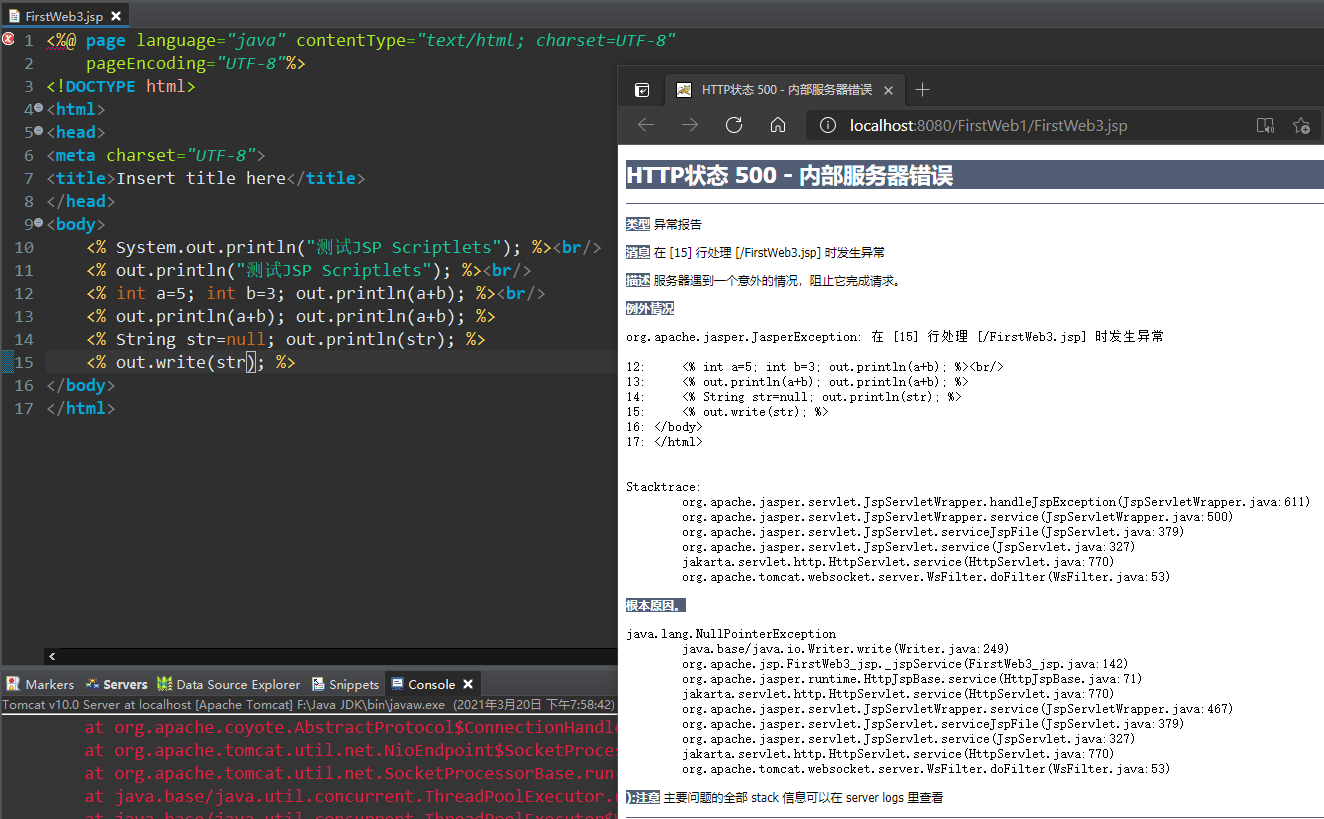The height and width of the screenshot is (819, 1324).
Task: Add this page to favorites
Action: 1301,126
